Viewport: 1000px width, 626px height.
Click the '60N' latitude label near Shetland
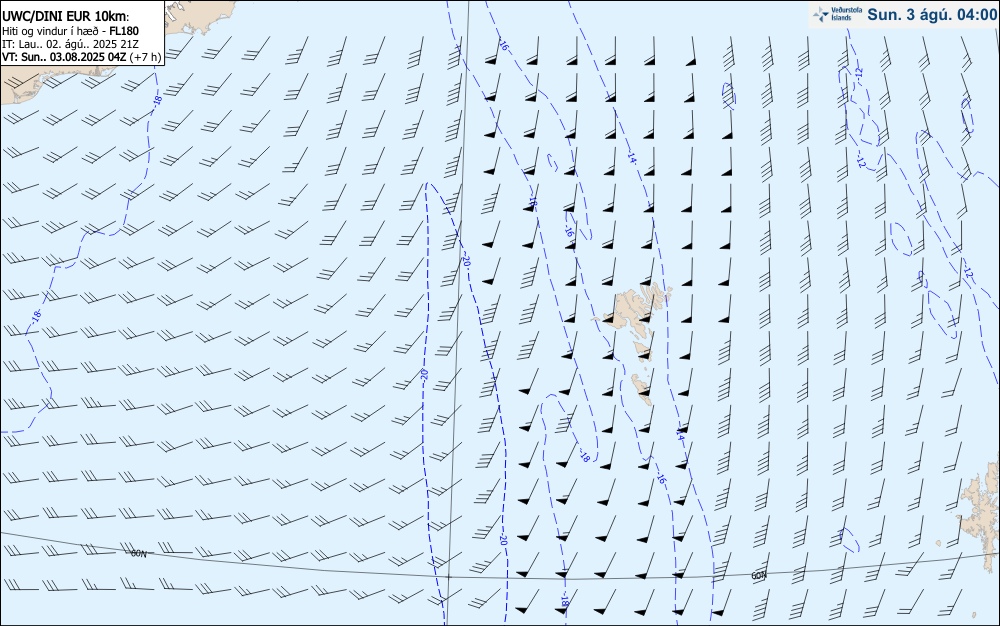tap(758, 576)
